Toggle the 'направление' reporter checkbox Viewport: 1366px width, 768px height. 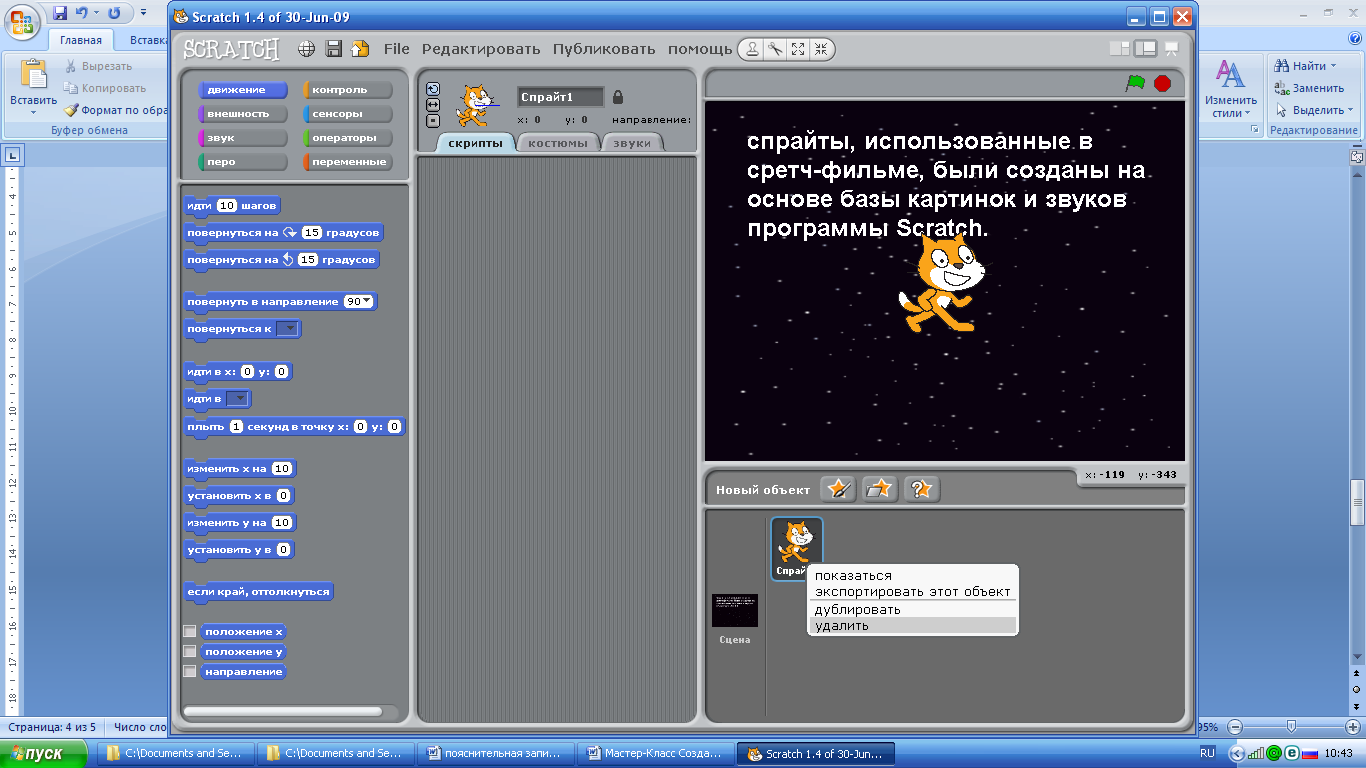[x=190, y=671]
